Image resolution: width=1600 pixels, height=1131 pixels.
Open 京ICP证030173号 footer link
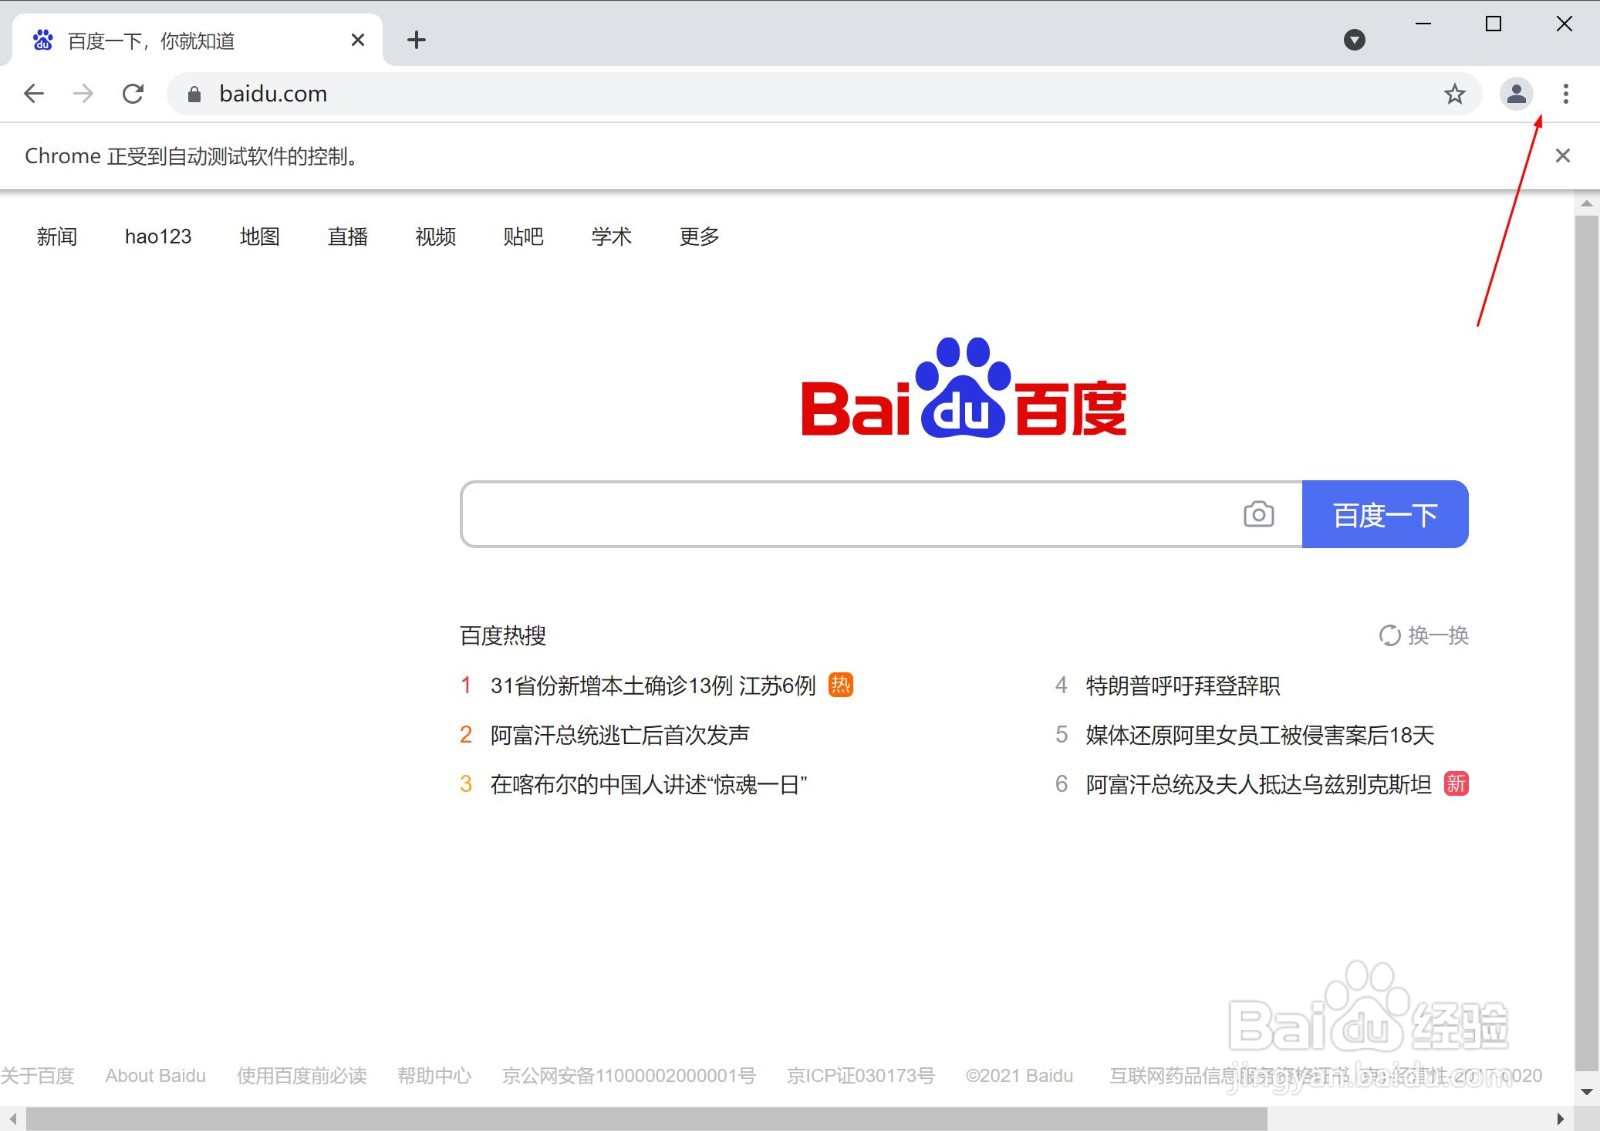pyautogui.click(x=861, y=1076)
